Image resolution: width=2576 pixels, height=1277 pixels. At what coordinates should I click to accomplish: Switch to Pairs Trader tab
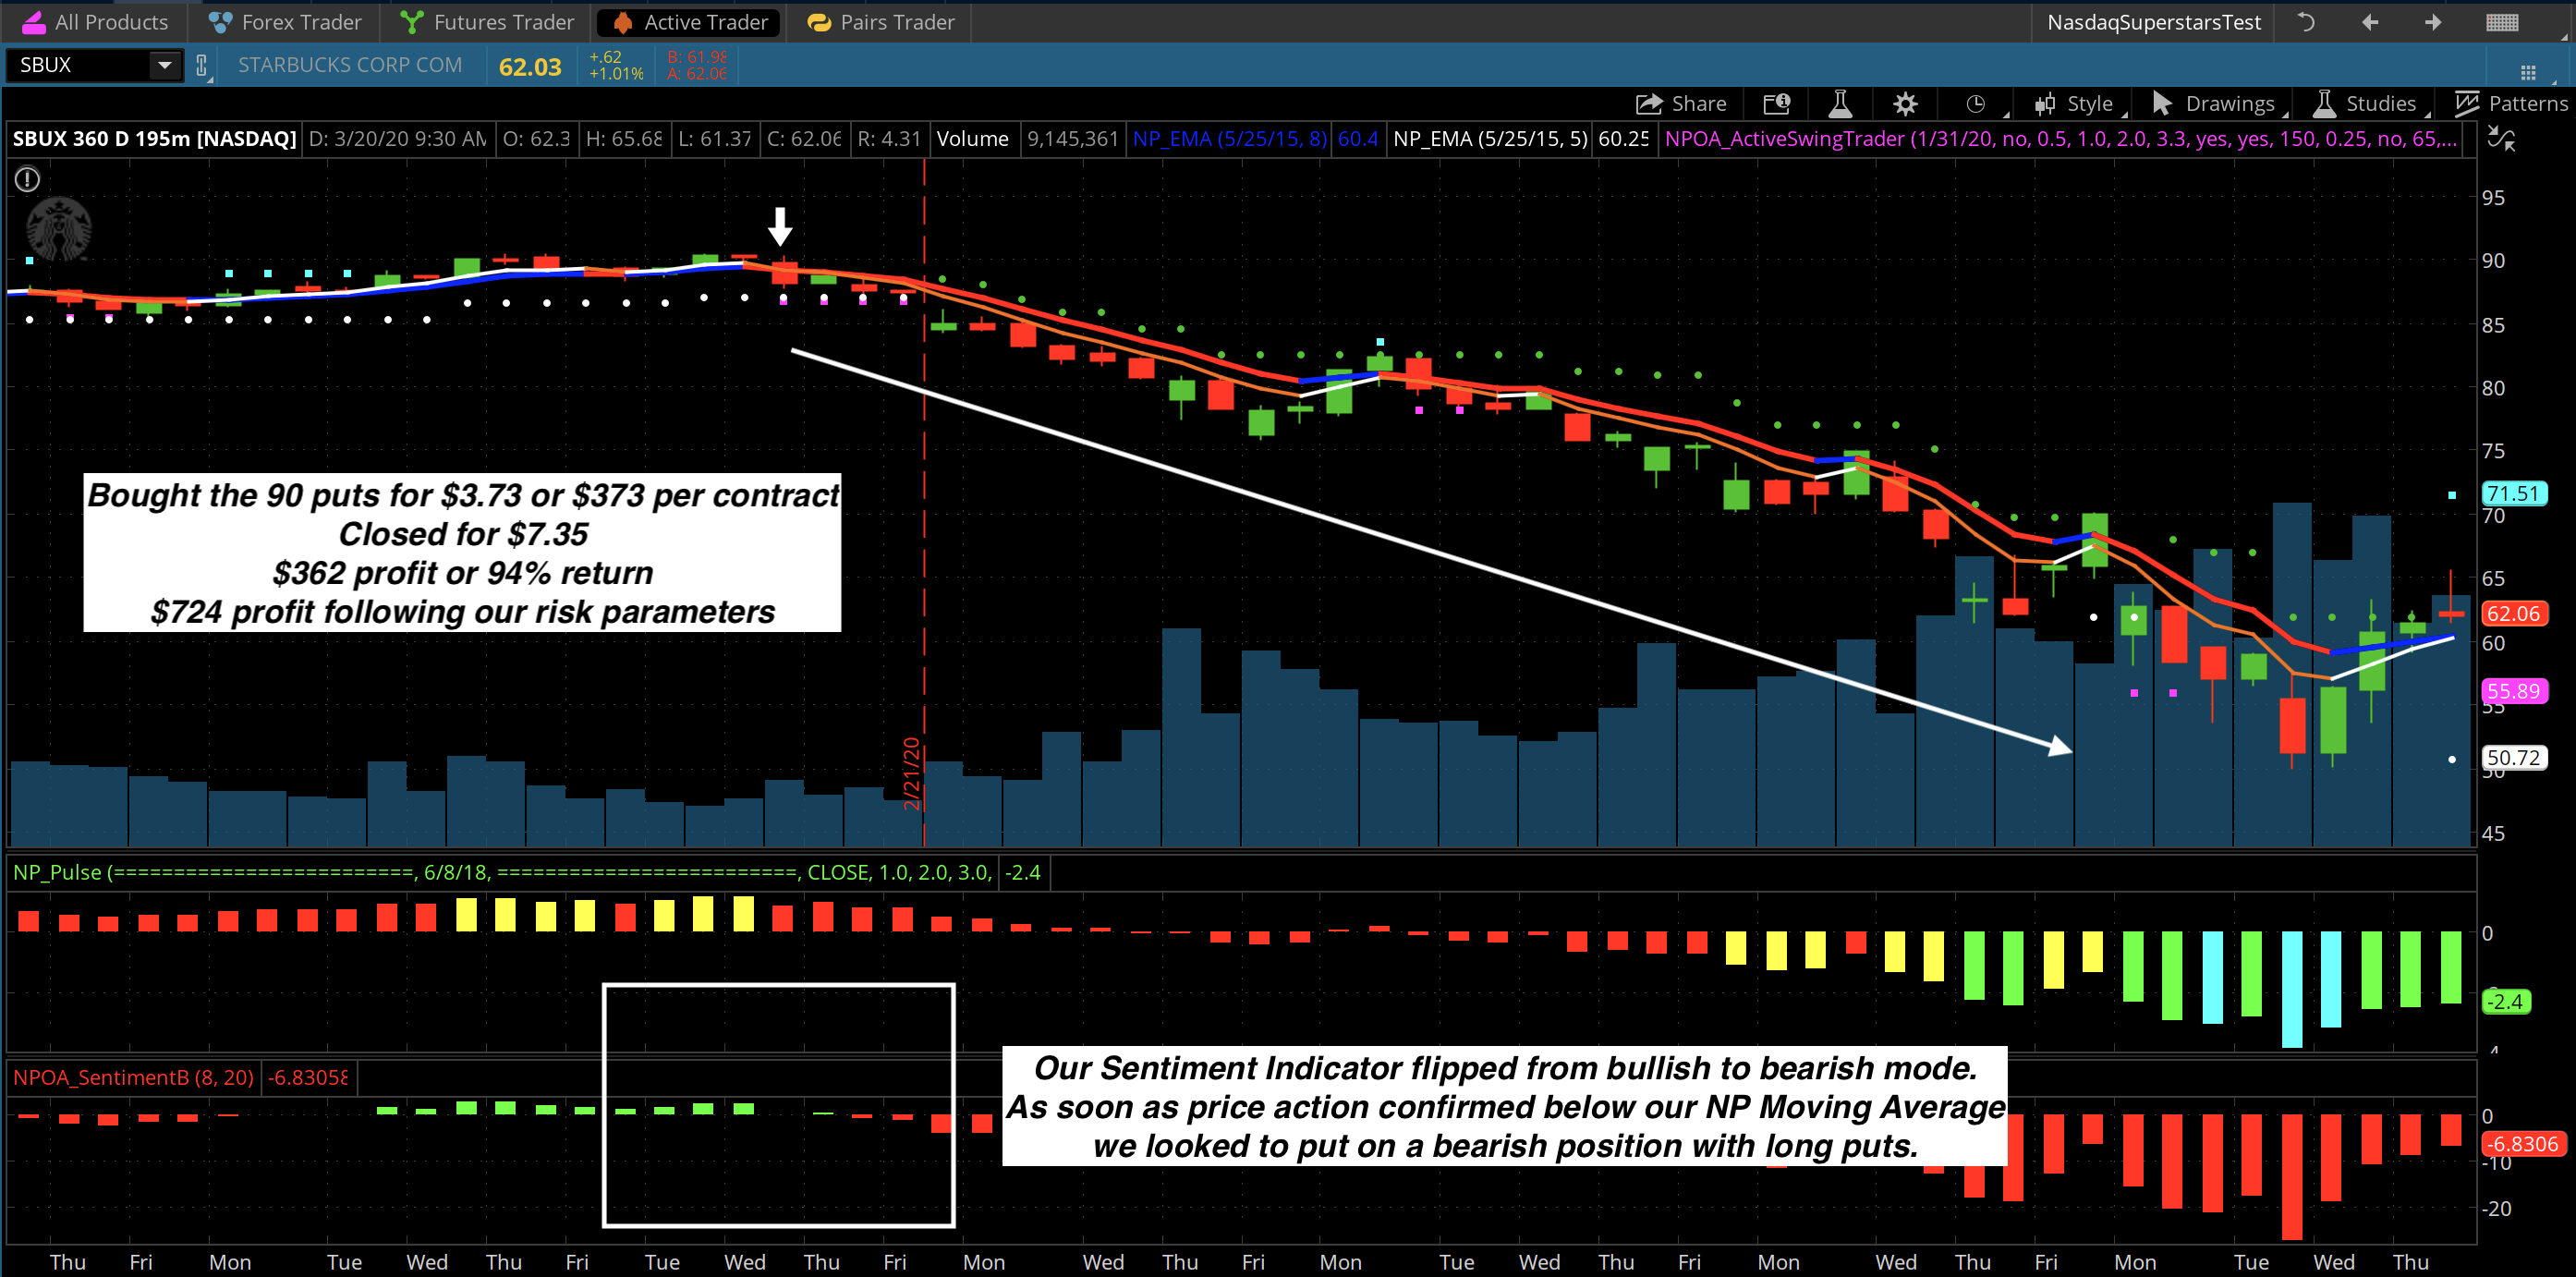tap(880, 22)
